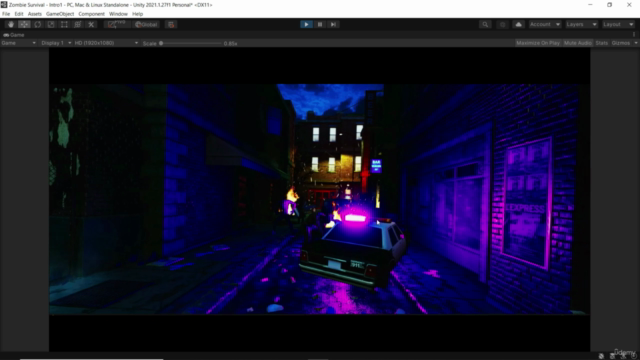Image resolution: width=640 pixels, height=360 pixels.
Task: Open the custom editor tools
Action: [91, 24]
